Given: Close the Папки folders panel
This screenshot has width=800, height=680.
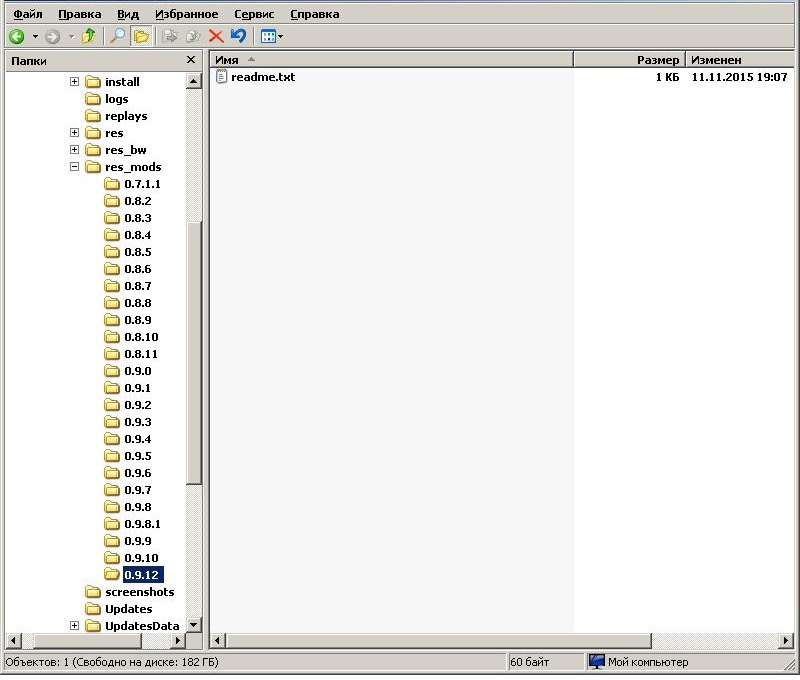Looking at the screenshot, I should coord(191,60).
